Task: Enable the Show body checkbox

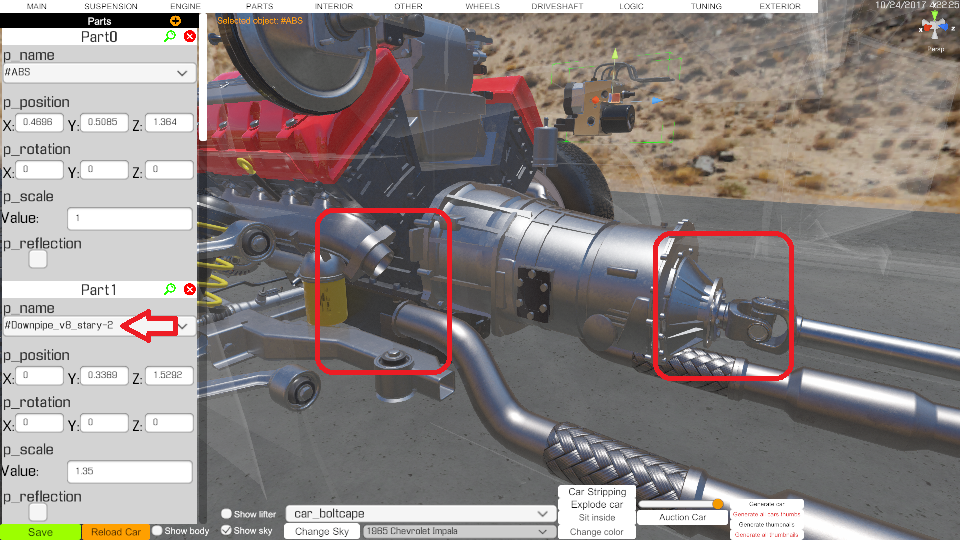Action: click(x=157, y=531)
